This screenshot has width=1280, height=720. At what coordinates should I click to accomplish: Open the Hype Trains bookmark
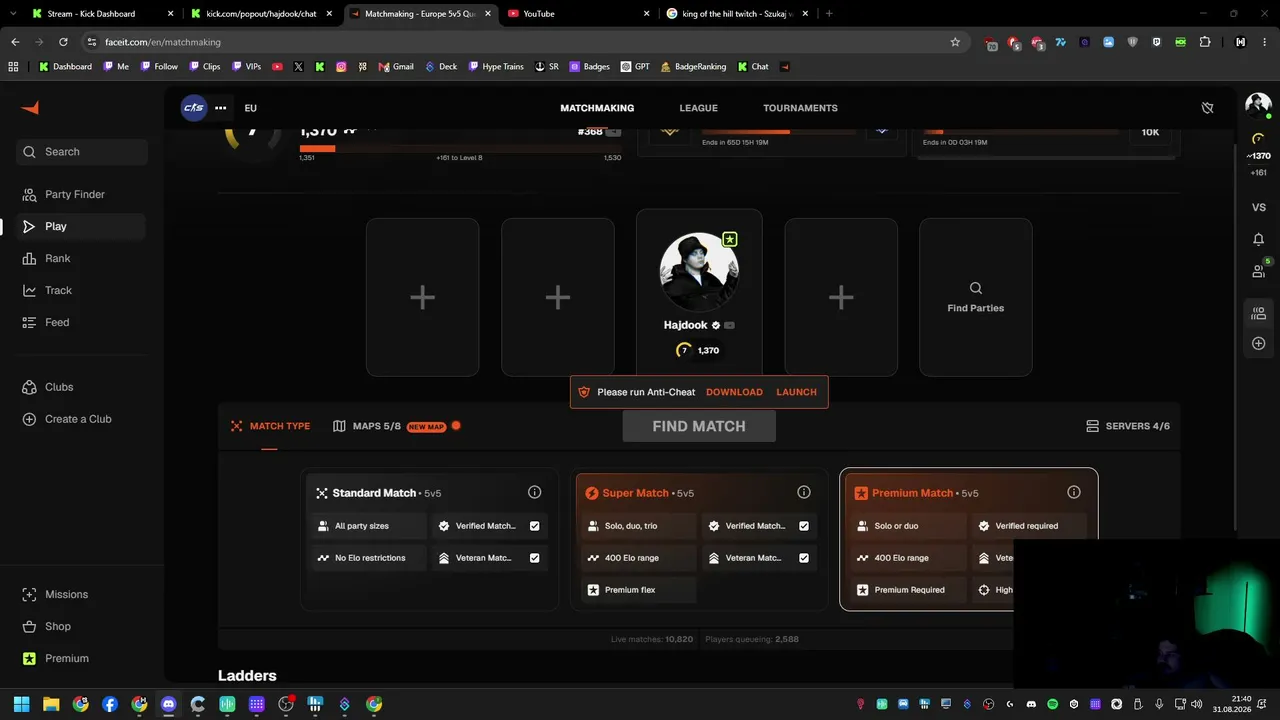tap(496, 67)
